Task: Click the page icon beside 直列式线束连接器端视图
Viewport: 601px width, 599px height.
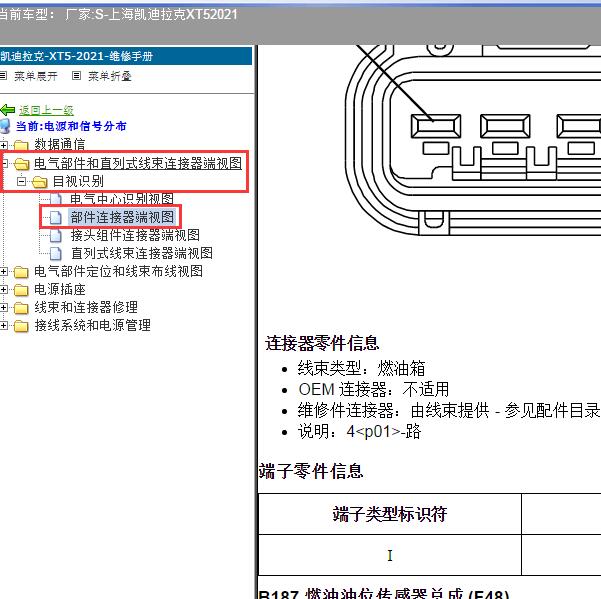Action: (x=56, y=253)
